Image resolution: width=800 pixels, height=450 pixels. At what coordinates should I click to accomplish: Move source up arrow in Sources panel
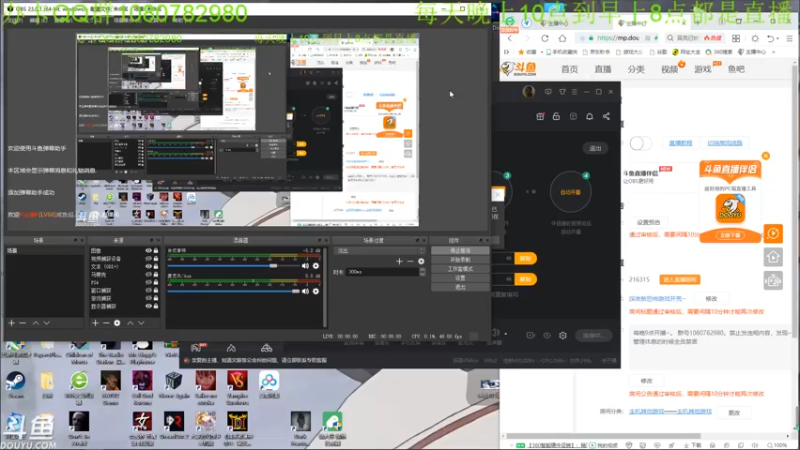[x=130, y=323]
